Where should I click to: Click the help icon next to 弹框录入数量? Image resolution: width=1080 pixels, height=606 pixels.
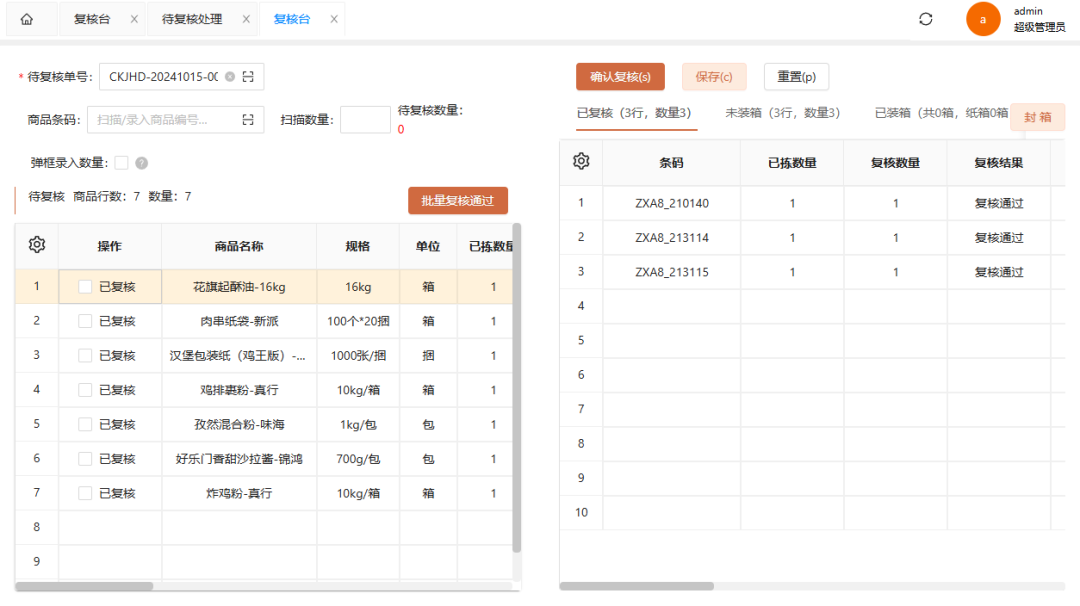142,163
